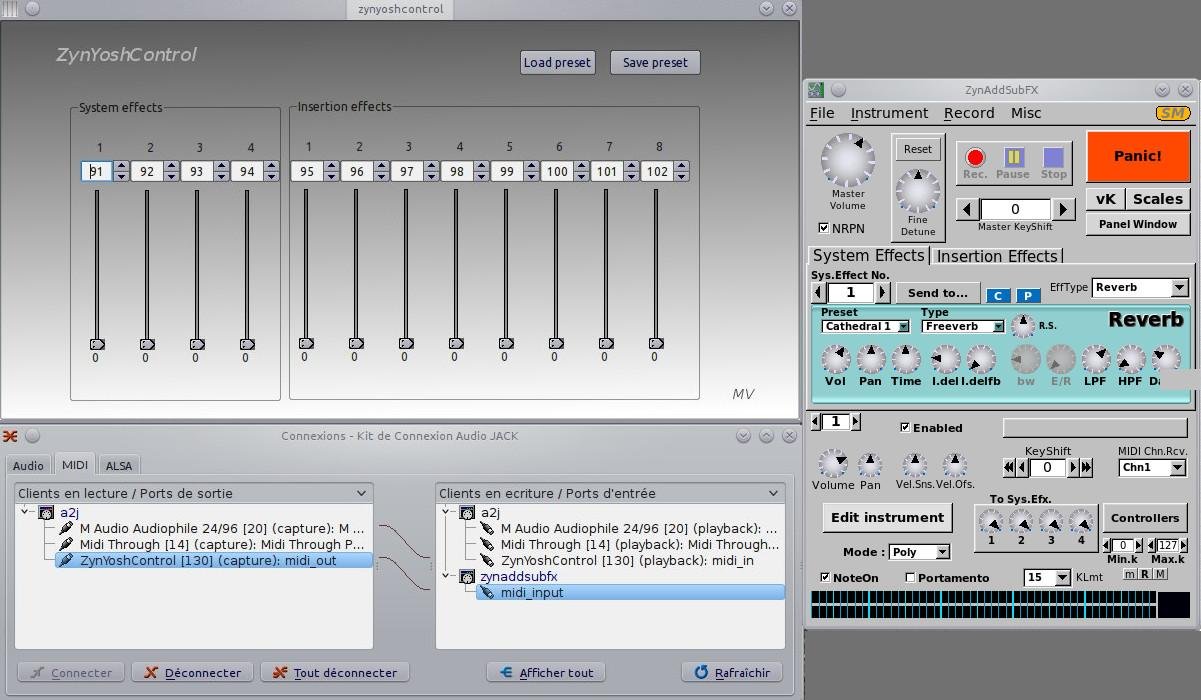The image size is (1201, 700).
Task: Increase Insertion effect 6 spinbox value 100
Action: pos(581,166)
